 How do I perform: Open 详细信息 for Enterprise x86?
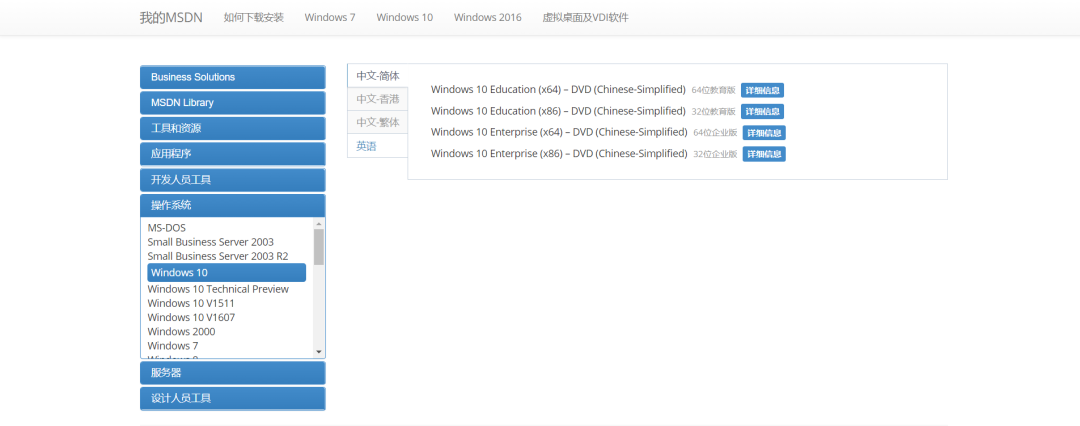point(765,154)
